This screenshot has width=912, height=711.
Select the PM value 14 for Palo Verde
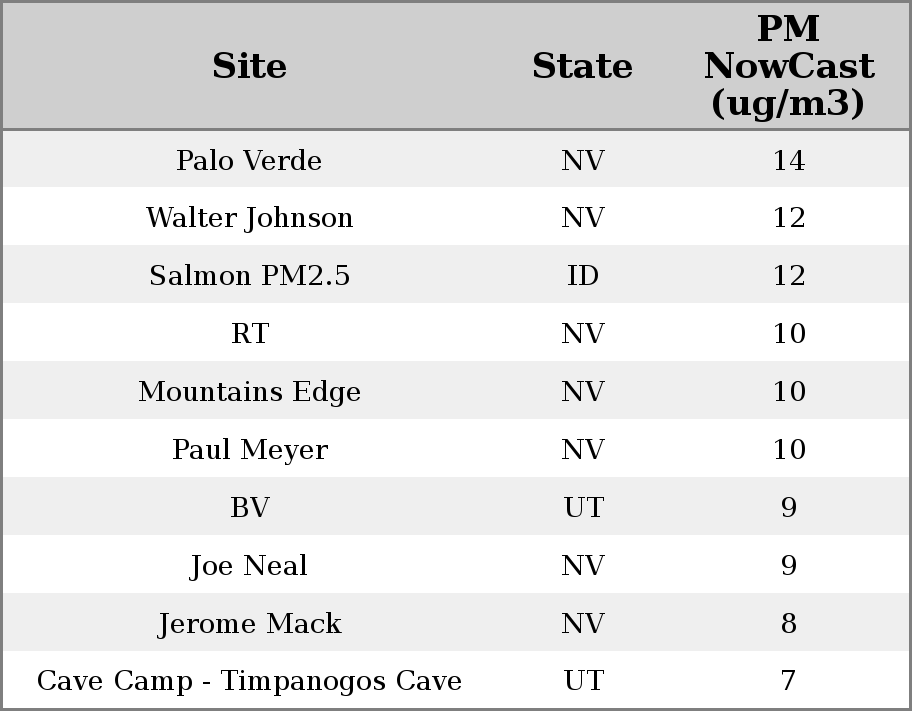pos(788,160)
